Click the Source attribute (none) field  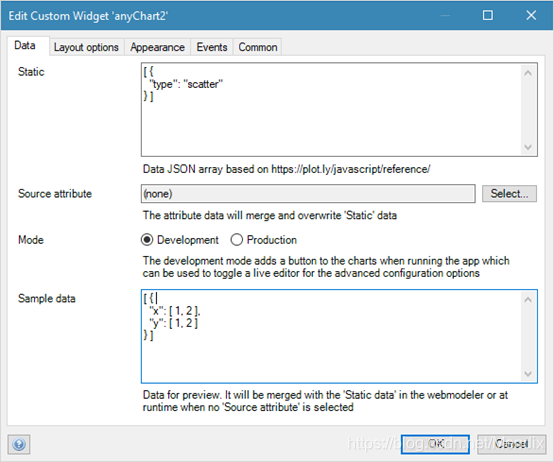308,194
